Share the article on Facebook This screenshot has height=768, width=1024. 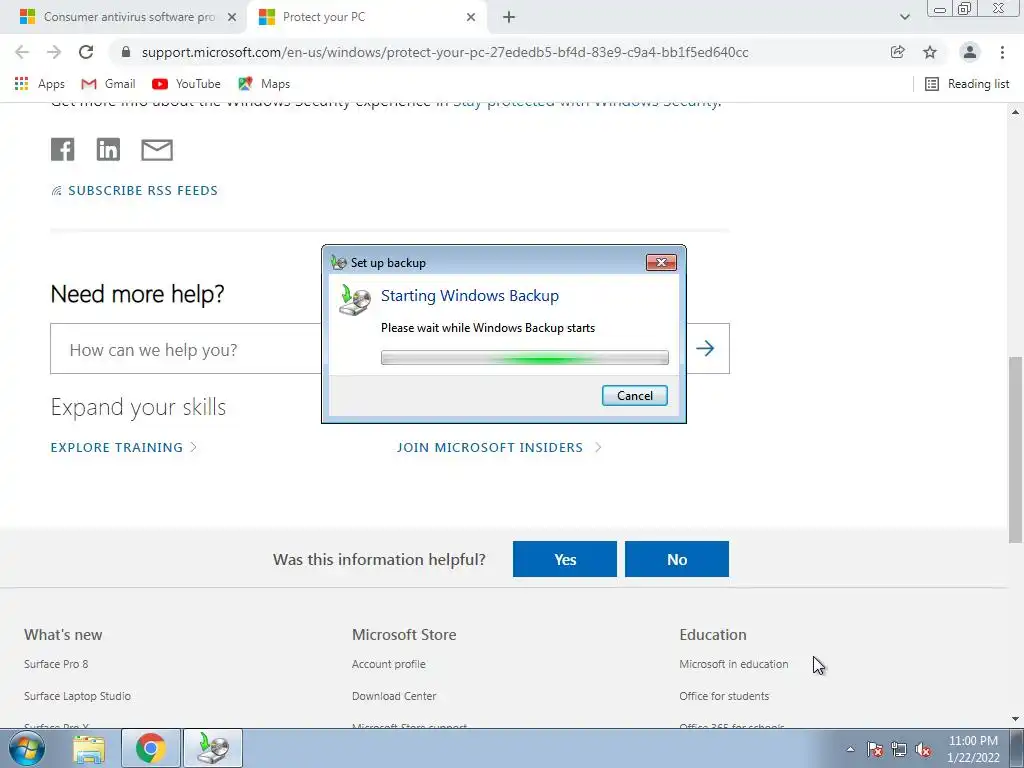[x=63, y=150]
